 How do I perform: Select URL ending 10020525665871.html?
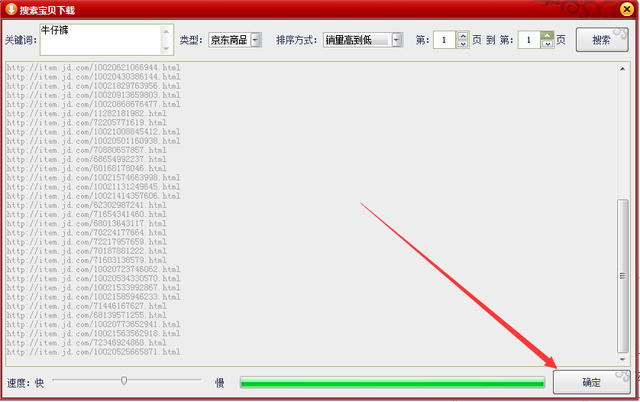93,352
